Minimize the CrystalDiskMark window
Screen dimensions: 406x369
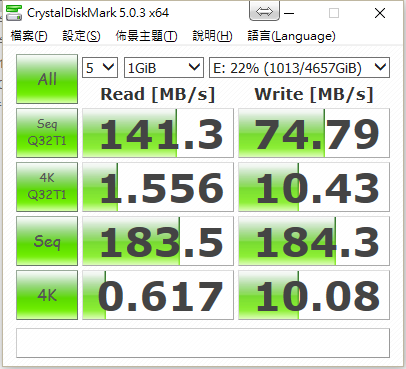coord(289,13)
